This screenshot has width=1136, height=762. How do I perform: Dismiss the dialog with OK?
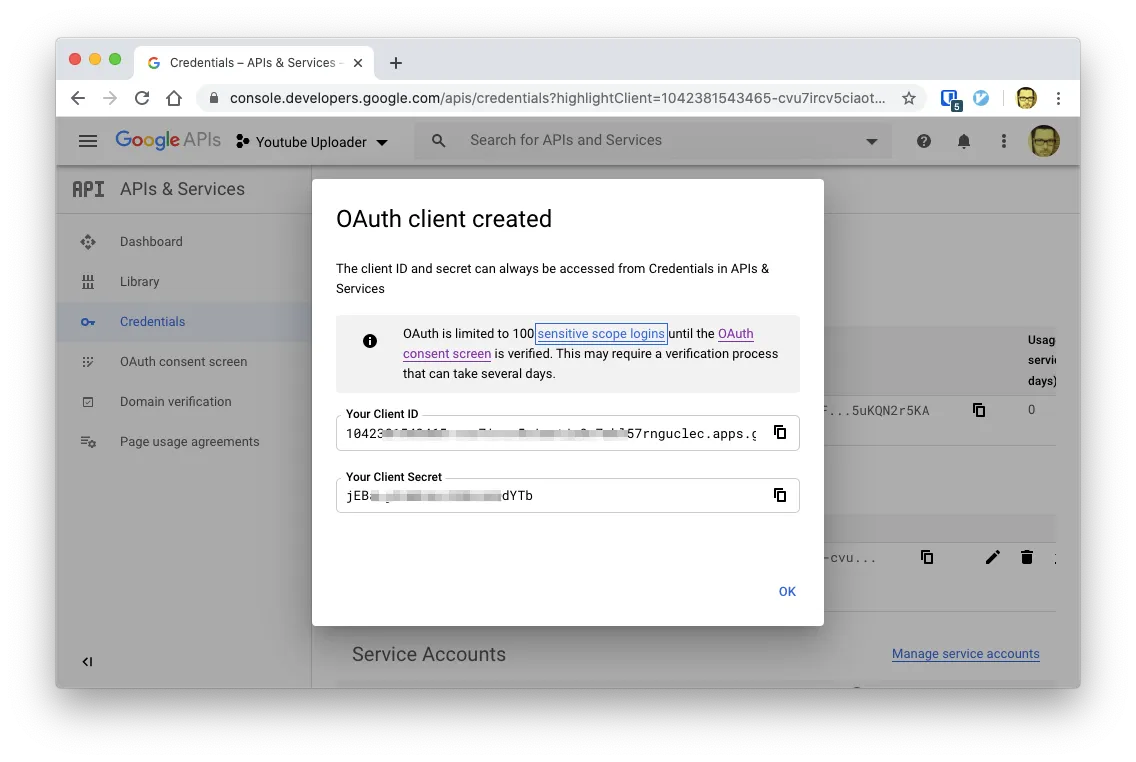(x=787, y=592)
